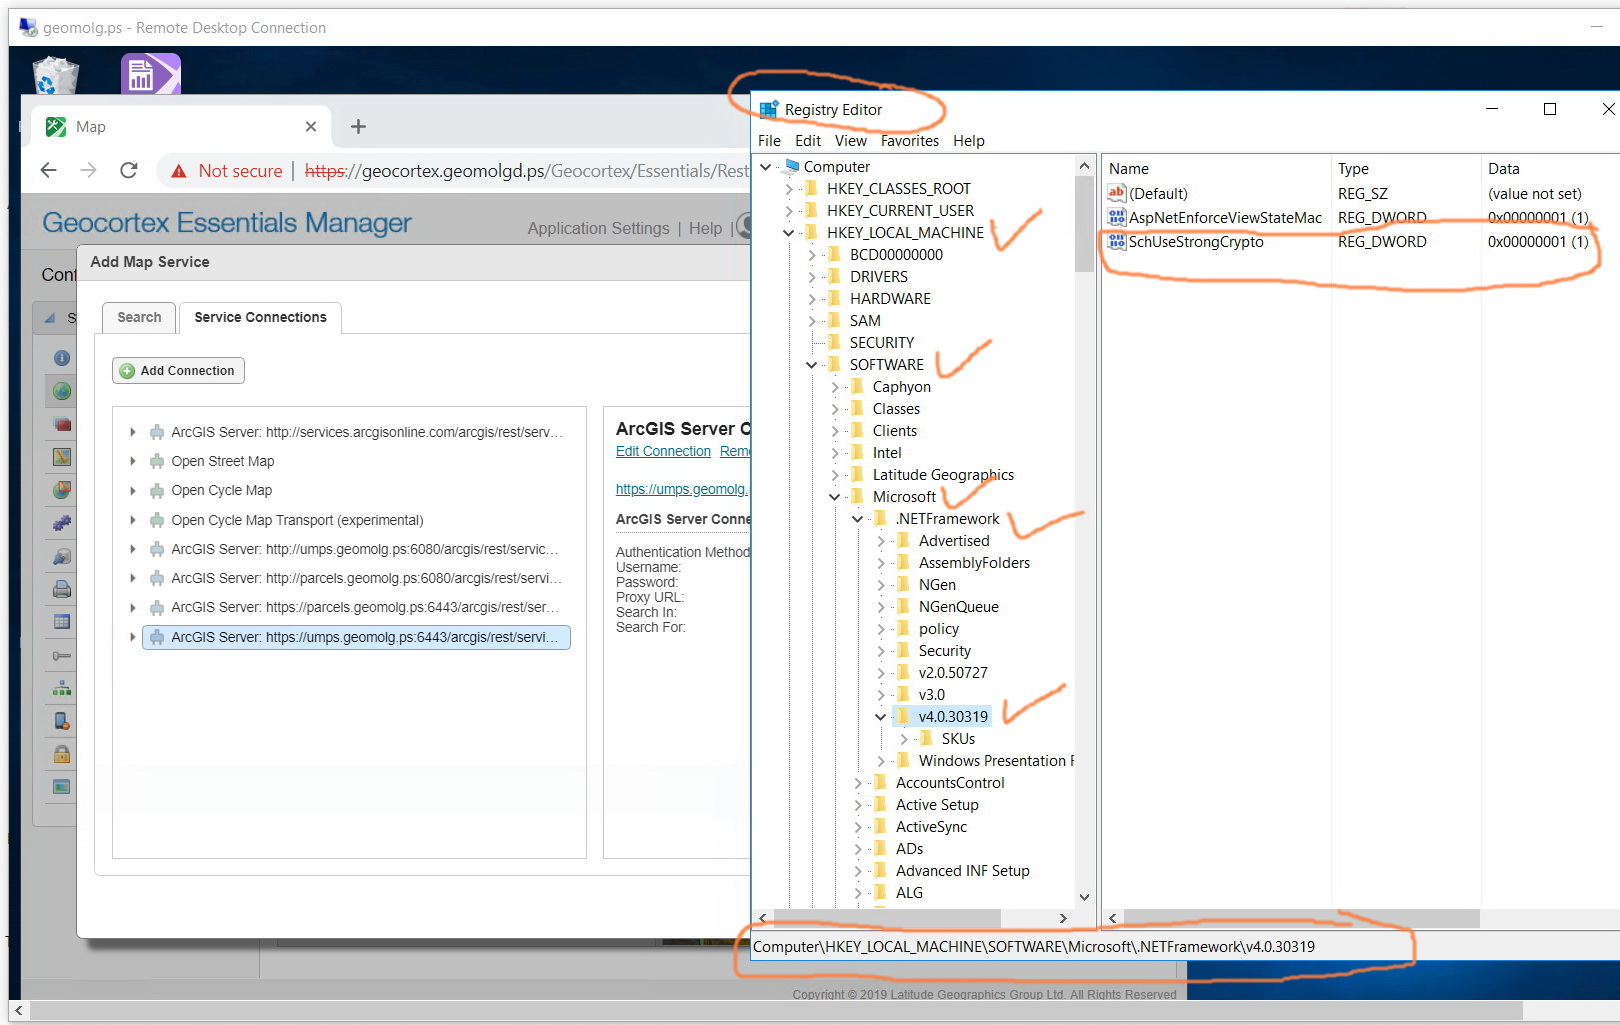Expand the Latitude Geographics key
Viewport: 1620px width, 1025px height.
tap(835, 475)
